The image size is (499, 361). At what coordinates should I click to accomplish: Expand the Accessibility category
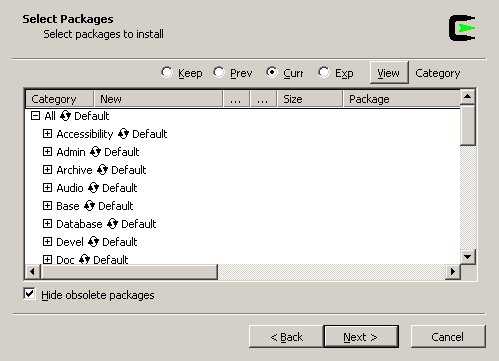tap(47, 134)
